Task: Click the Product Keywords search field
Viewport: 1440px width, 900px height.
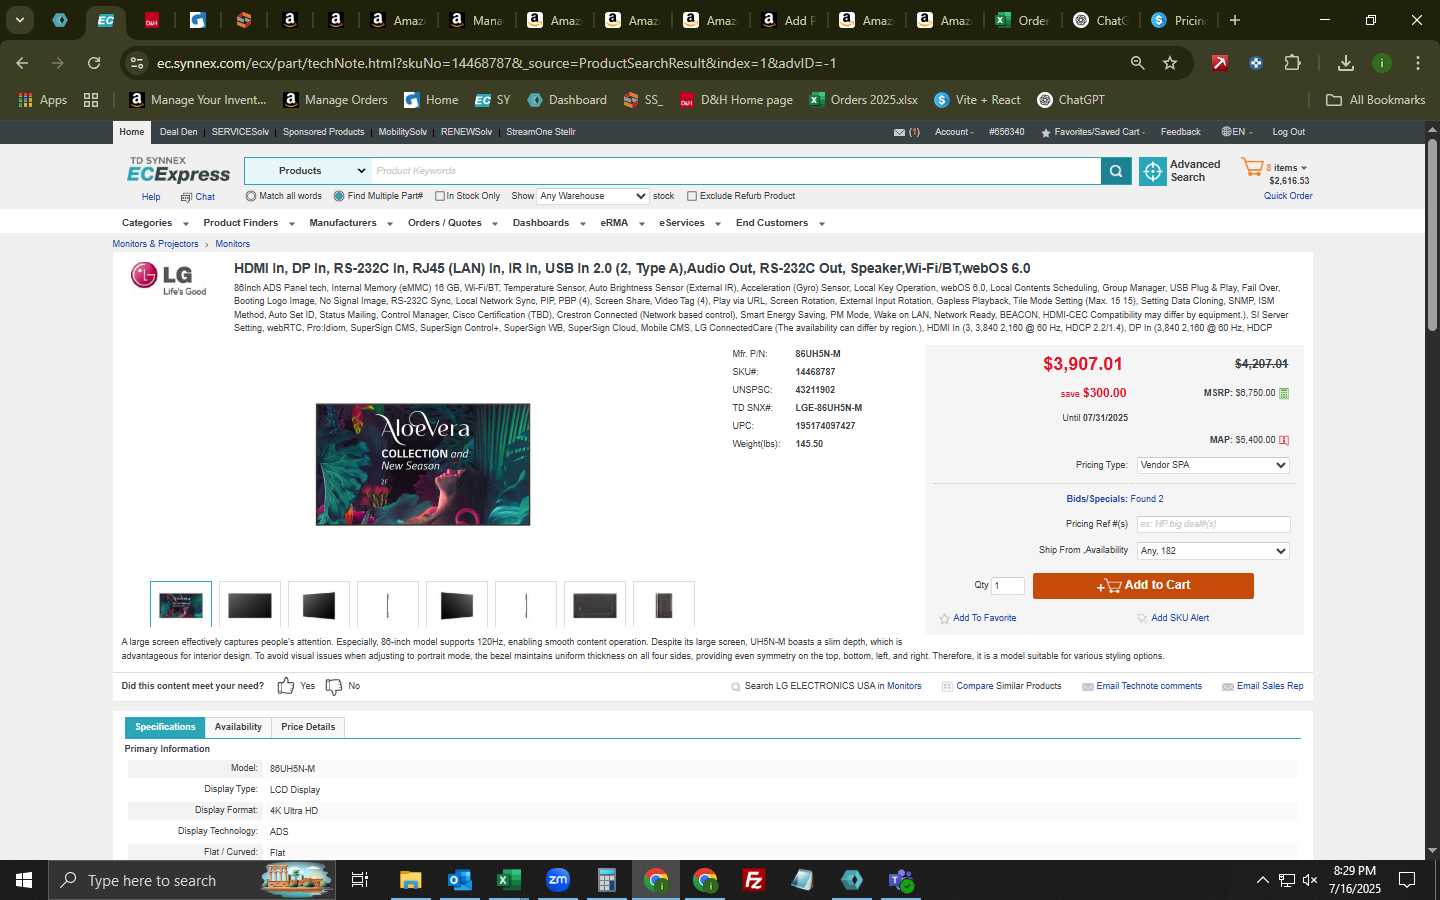Action: [x=736, y=171]
